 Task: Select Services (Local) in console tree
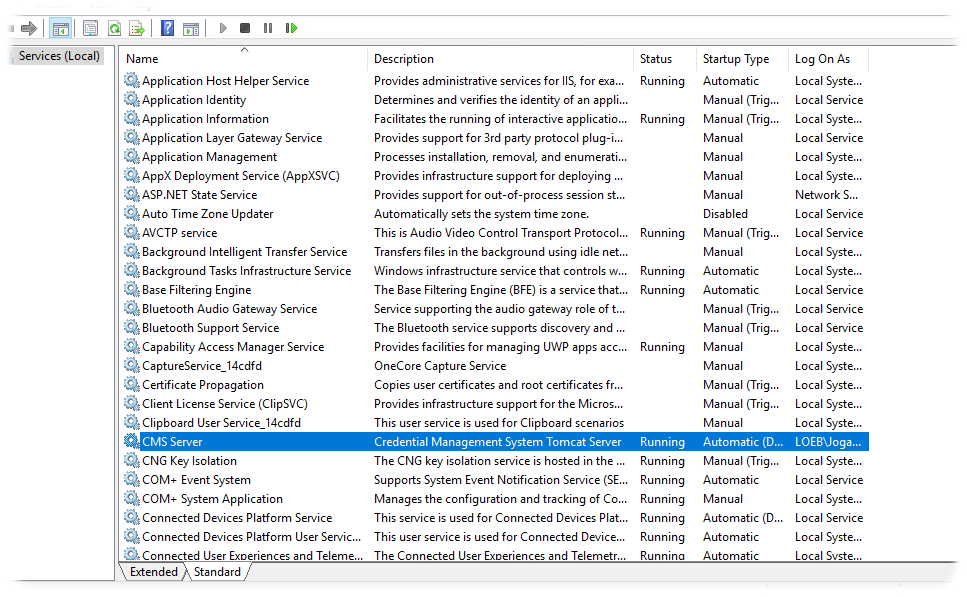point(59,56)
